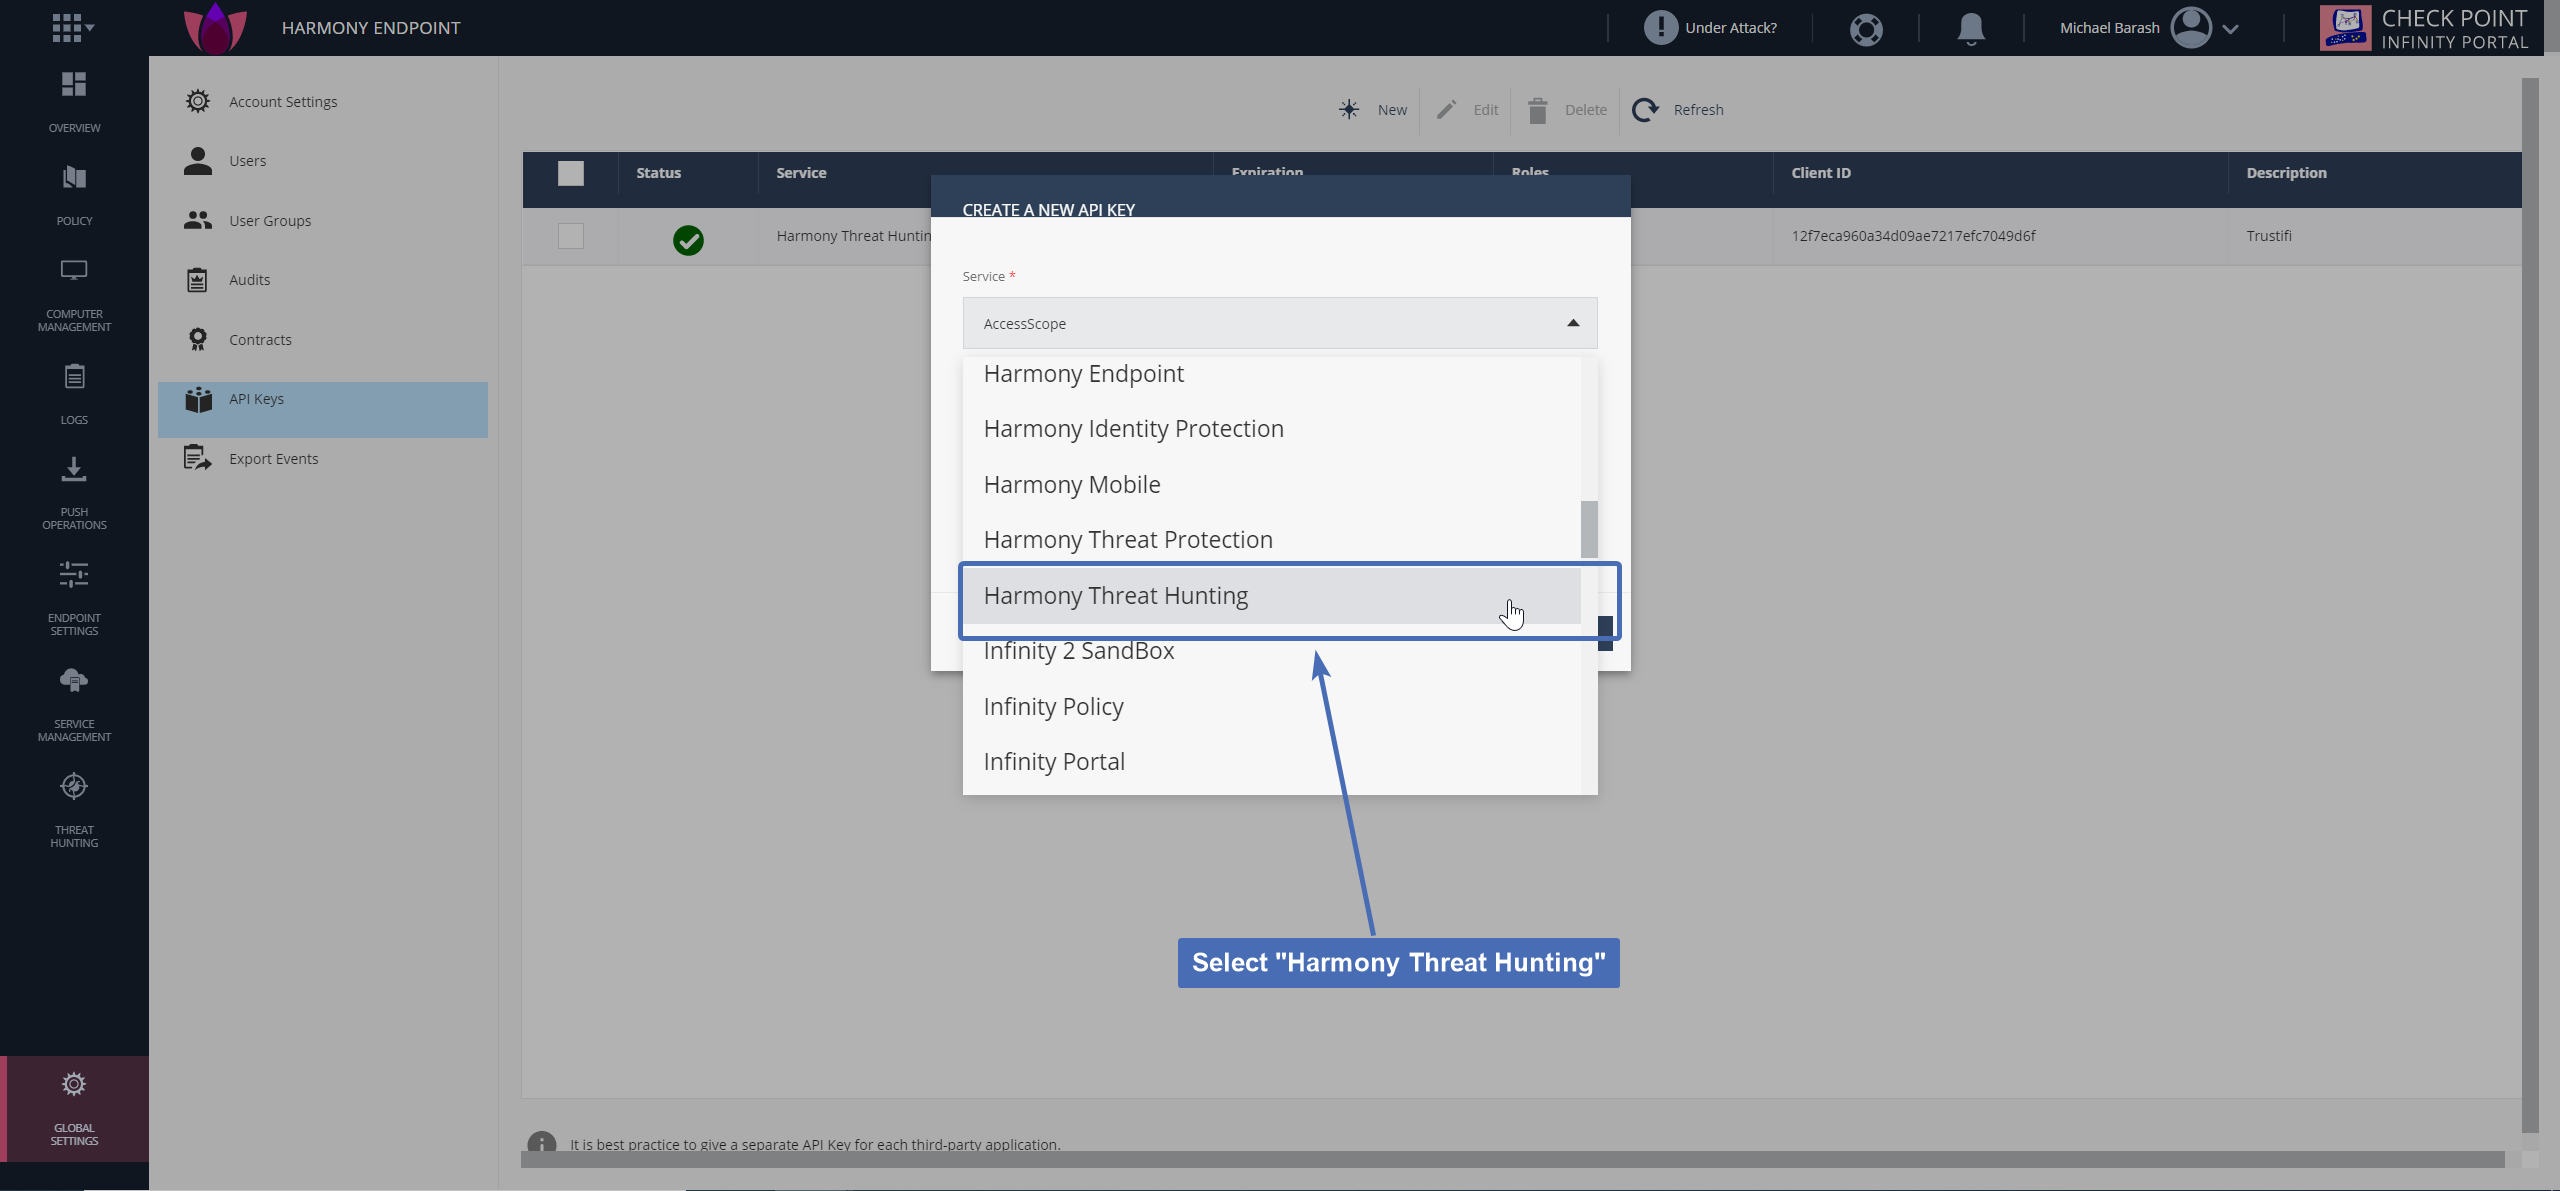Open Push Operations download icon
Screen dimensions: 2560x1191
[x=74, y=469]
